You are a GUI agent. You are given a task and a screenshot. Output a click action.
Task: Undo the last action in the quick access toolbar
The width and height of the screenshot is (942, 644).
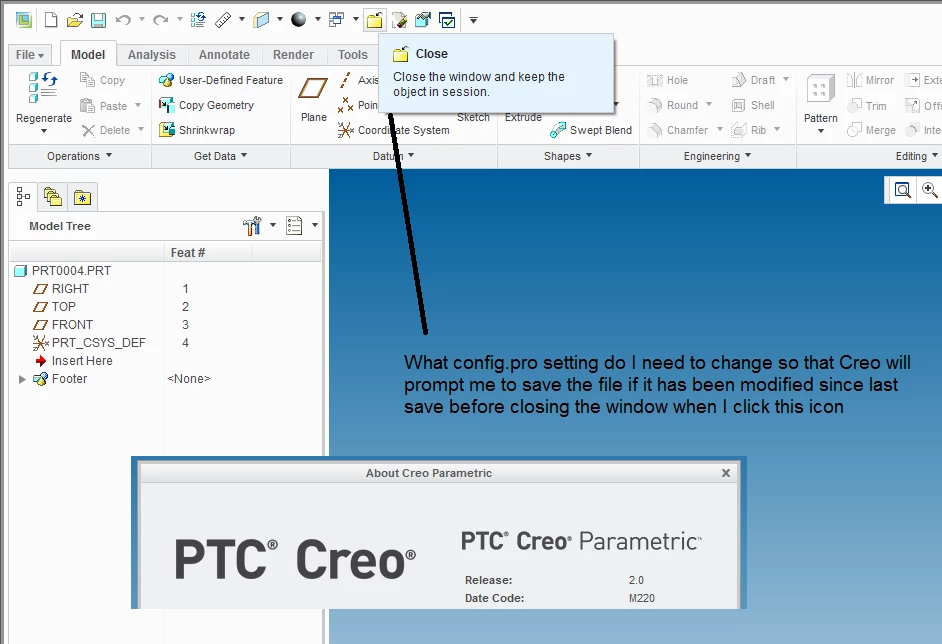point(123,20)
